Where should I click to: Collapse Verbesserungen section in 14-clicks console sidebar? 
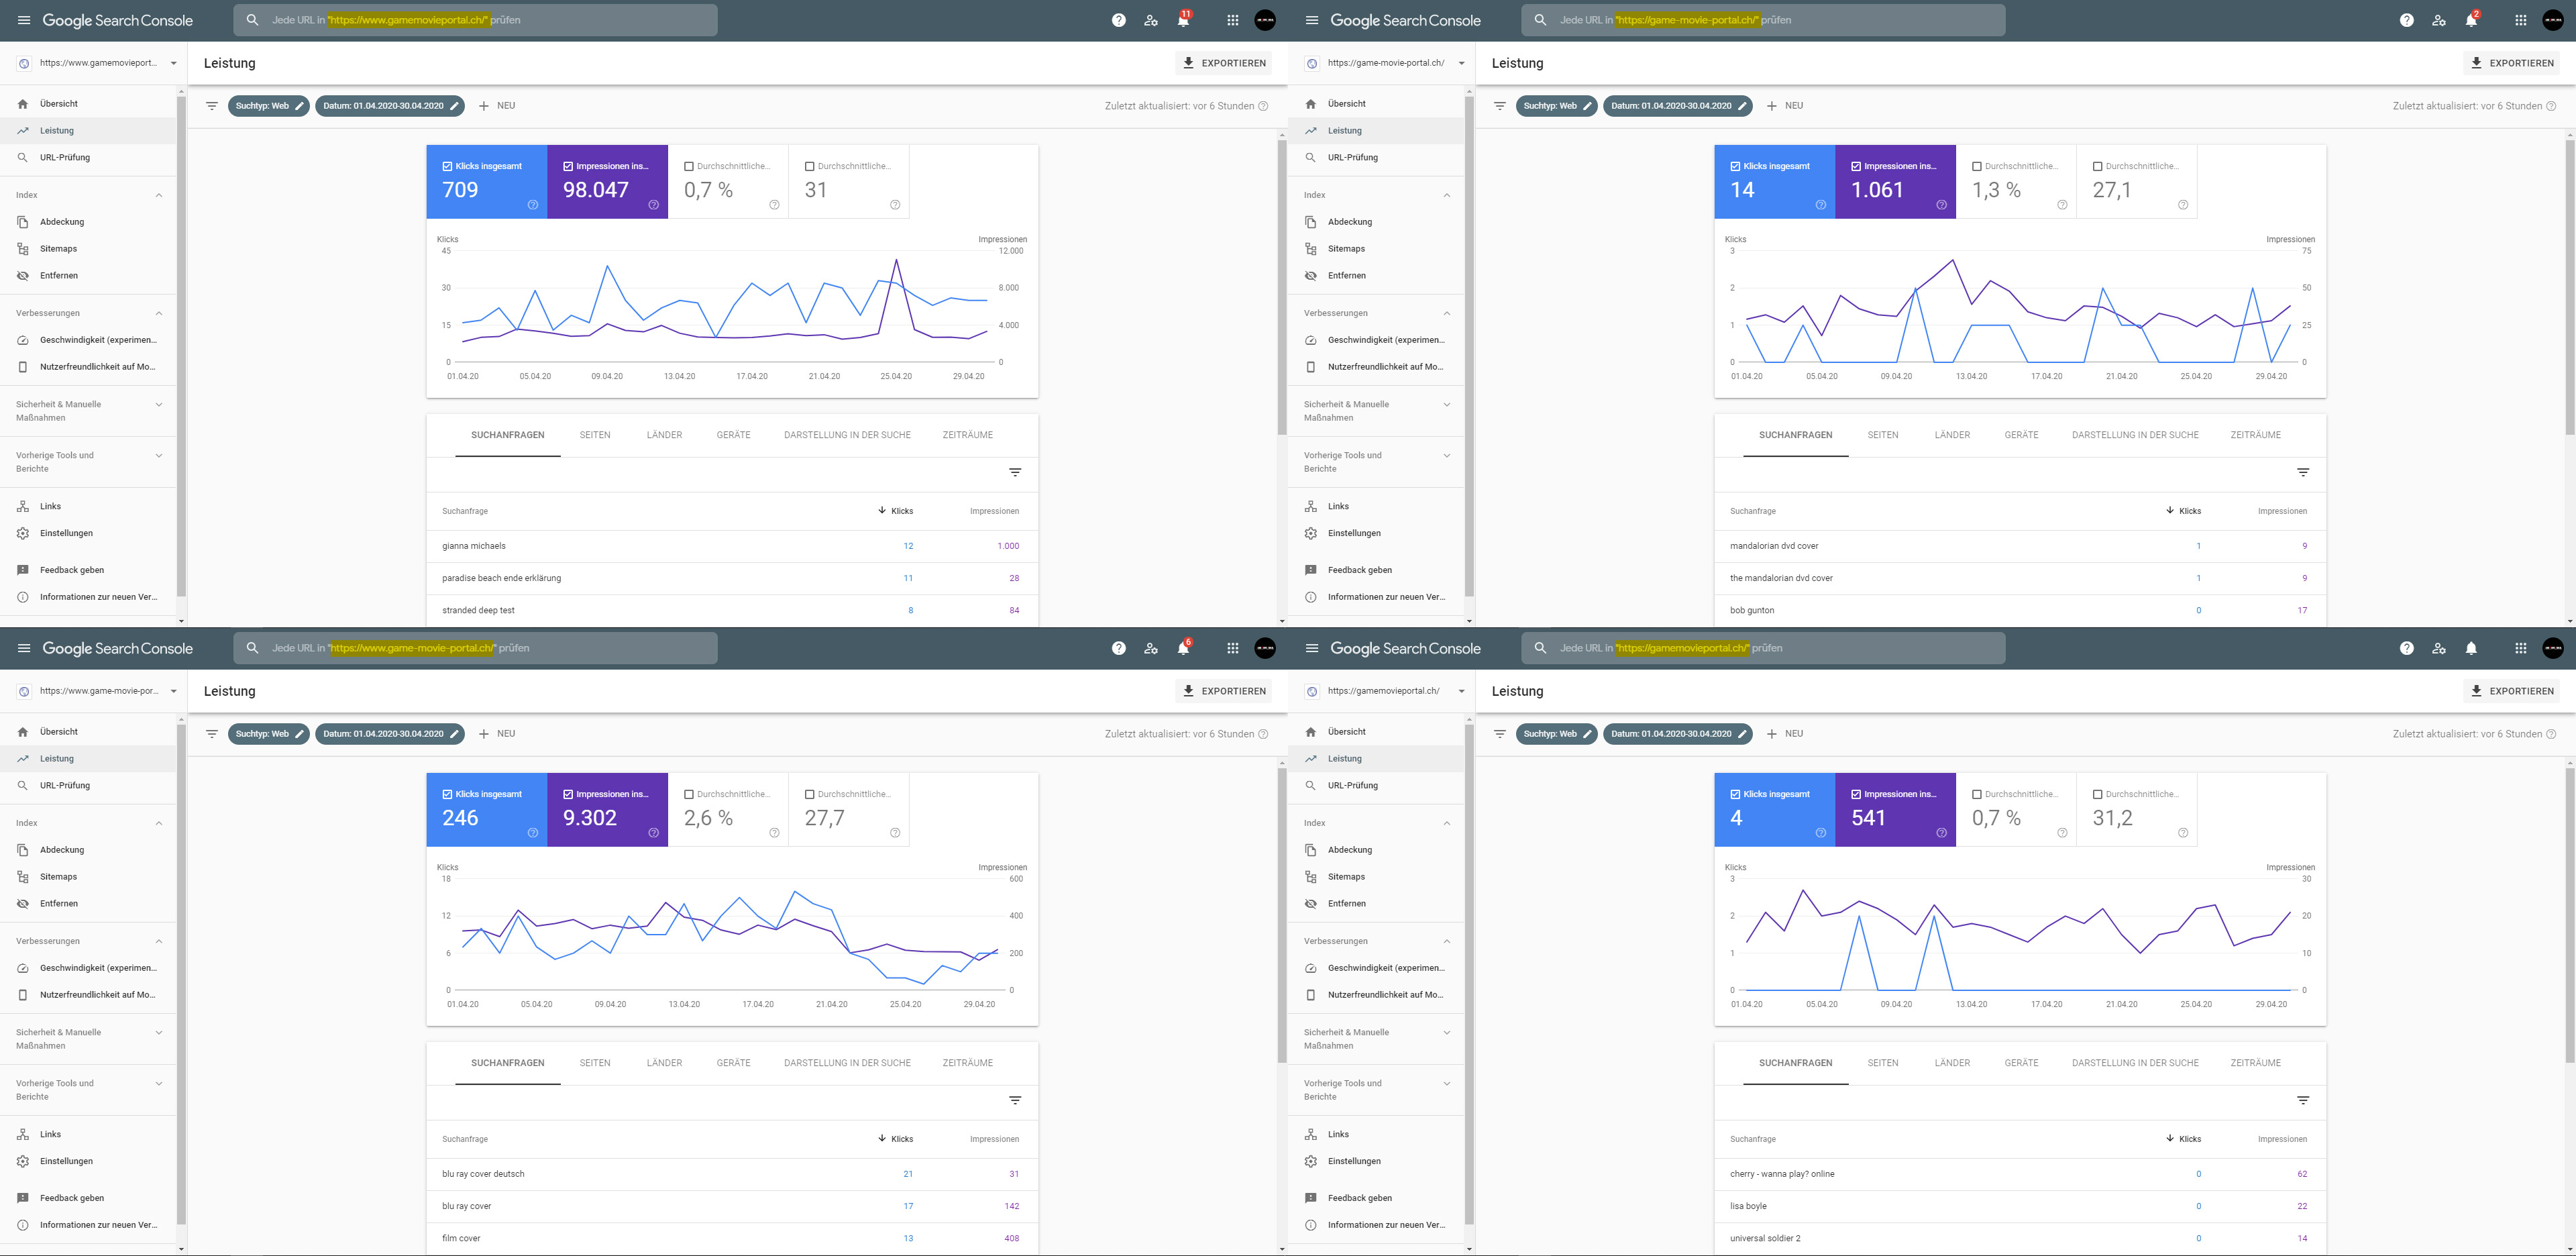coord(1447,313)
